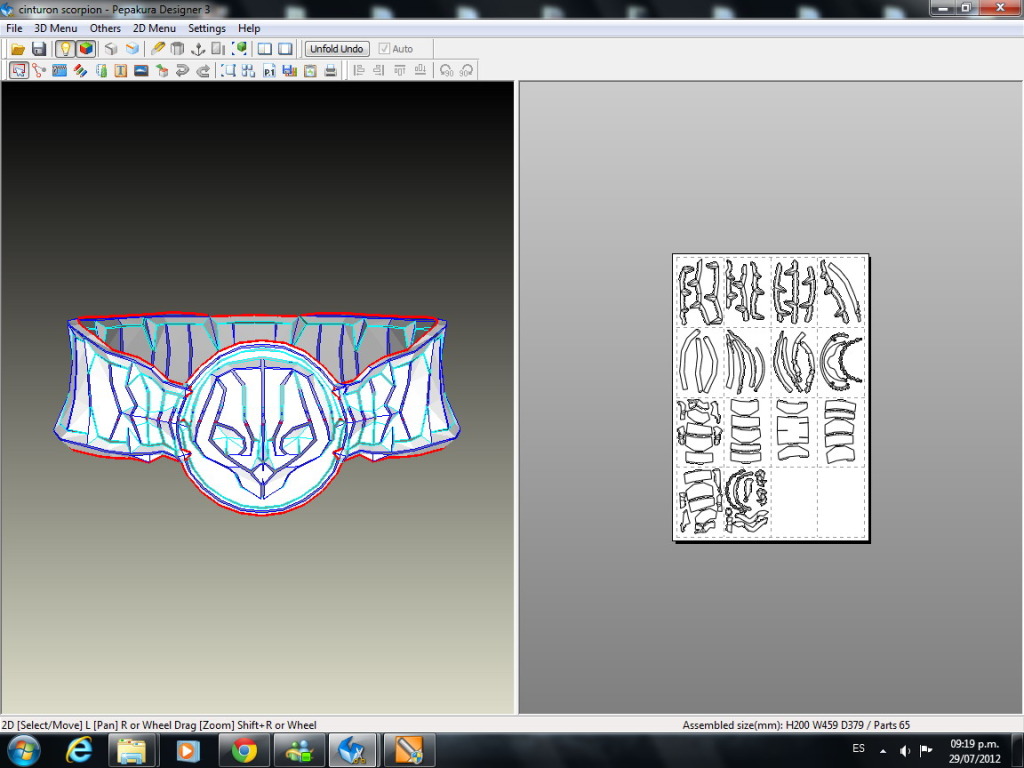Image resolution: width=1024 pixels, height=768 pixels.
Task: Open Windows Explorer folder from the taskbar
Action: 132,750
